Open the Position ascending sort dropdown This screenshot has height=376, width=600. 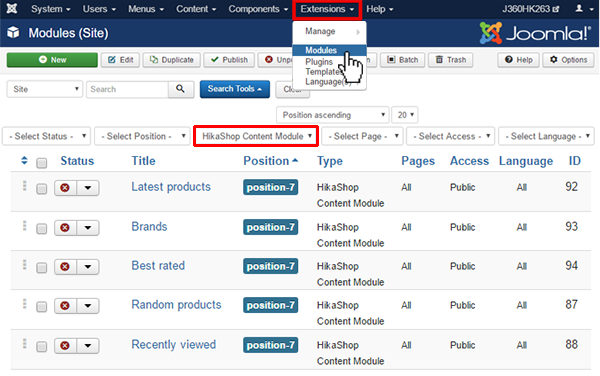[333, 115]
